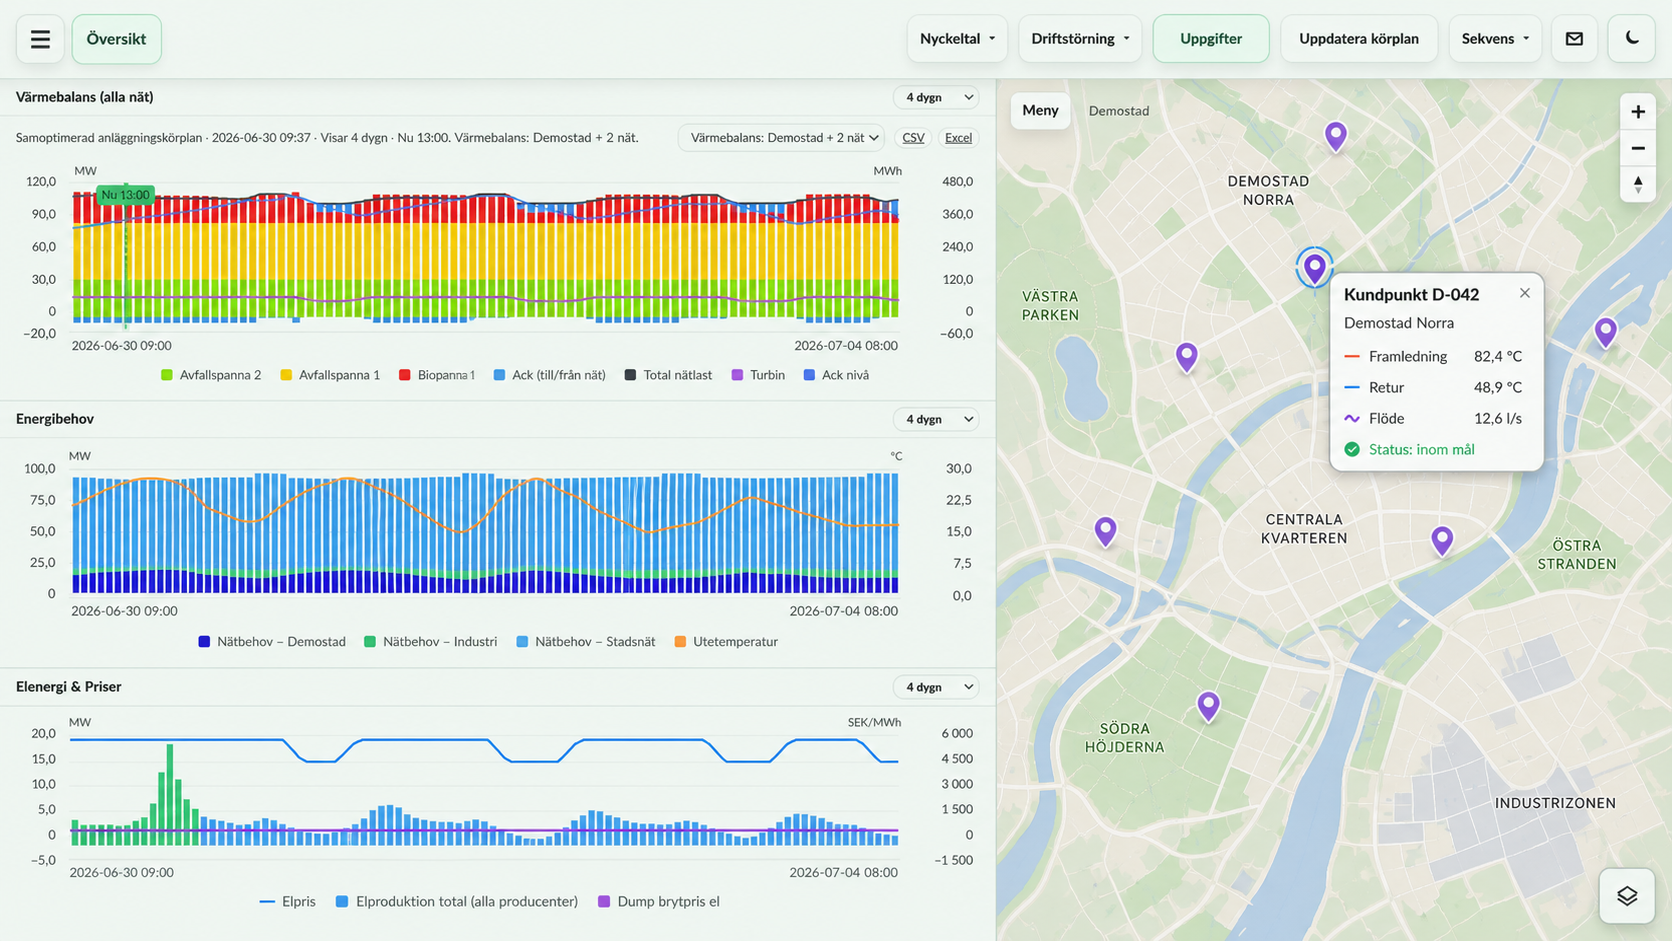Image resolution: width=1672 pixels, height=941 pixels.
Task: Click Flöde value 12,6 l/s
Action: coord(1497,418)
